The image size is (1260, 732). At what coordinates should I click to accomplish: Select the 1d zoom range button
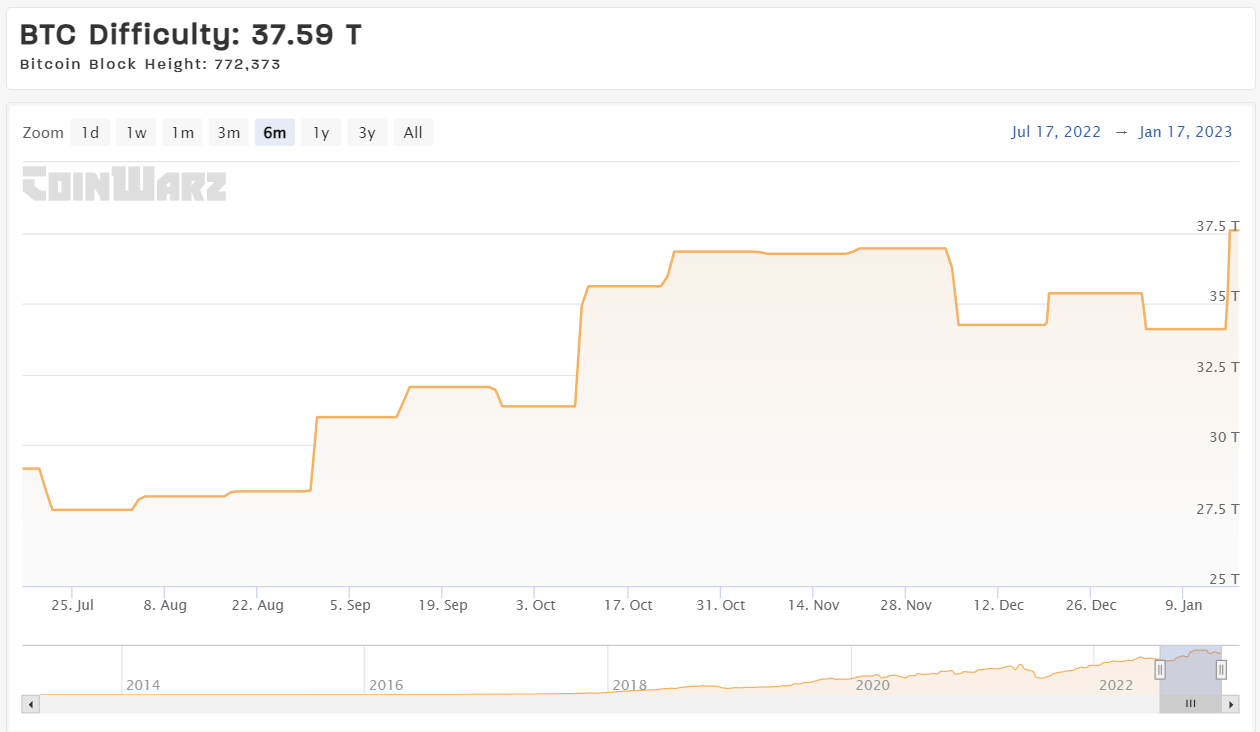point(90,132)
